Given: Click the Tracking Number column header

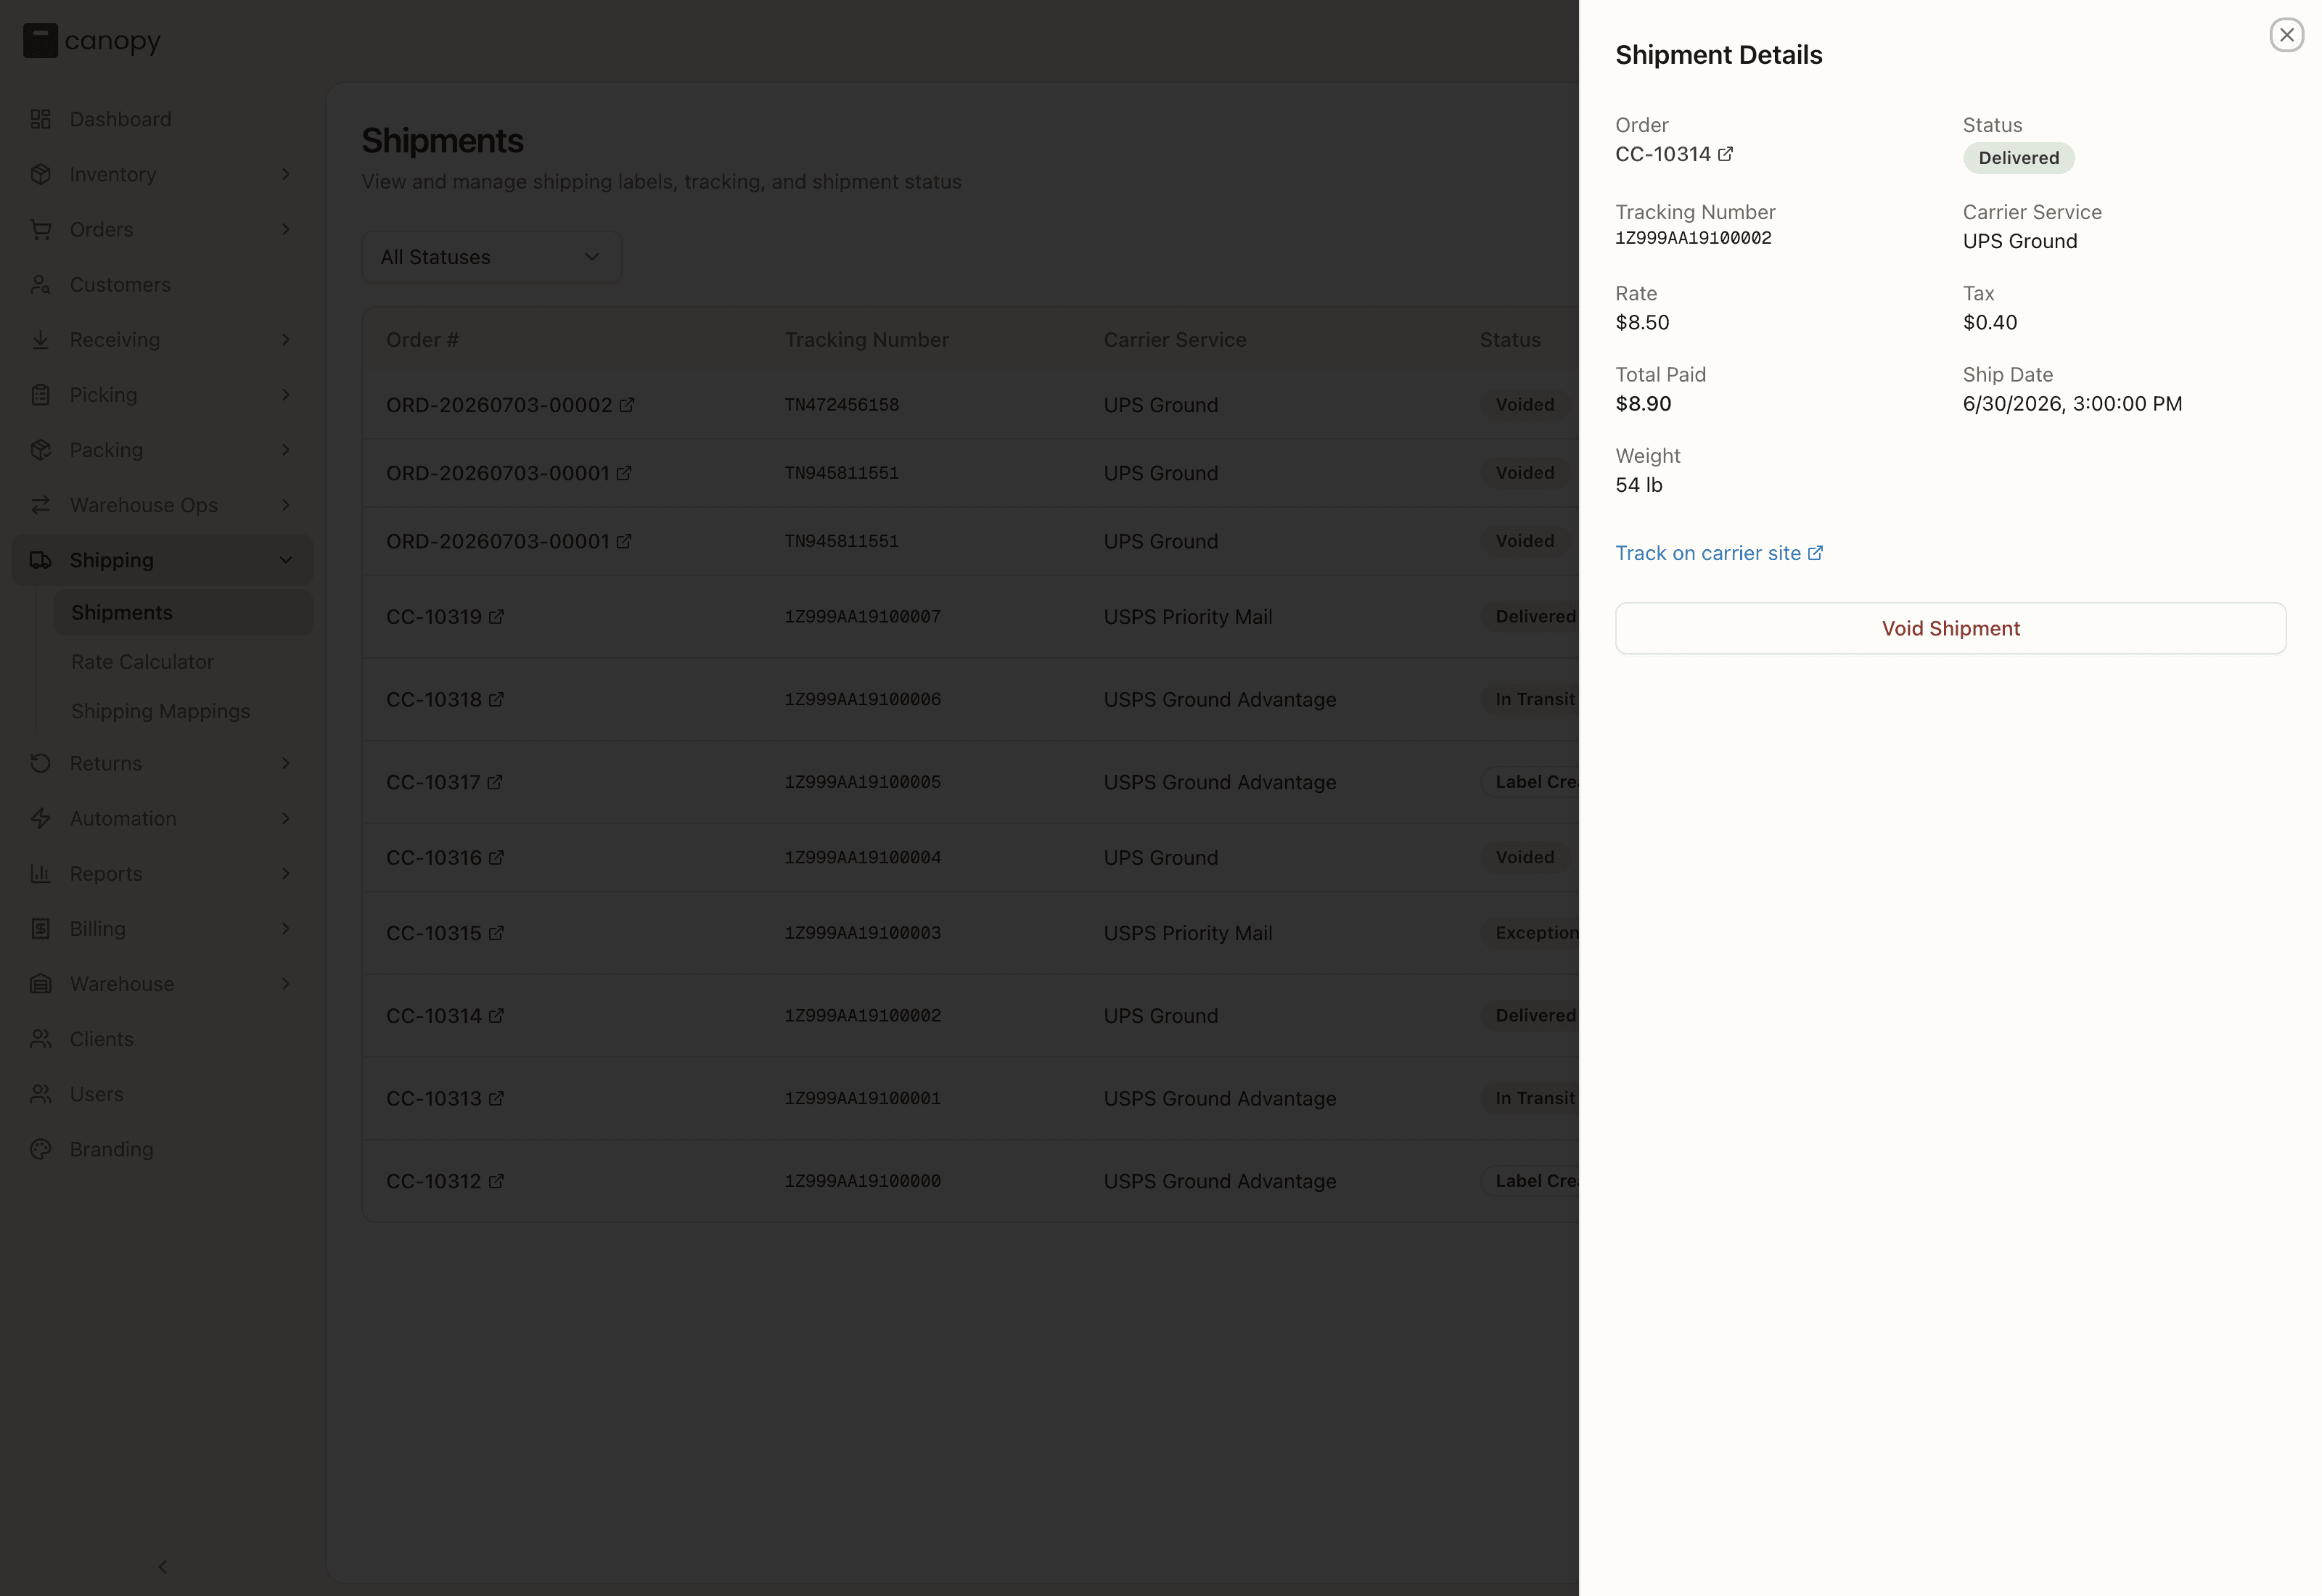Looking at the screenshot, I should (866, 340).
